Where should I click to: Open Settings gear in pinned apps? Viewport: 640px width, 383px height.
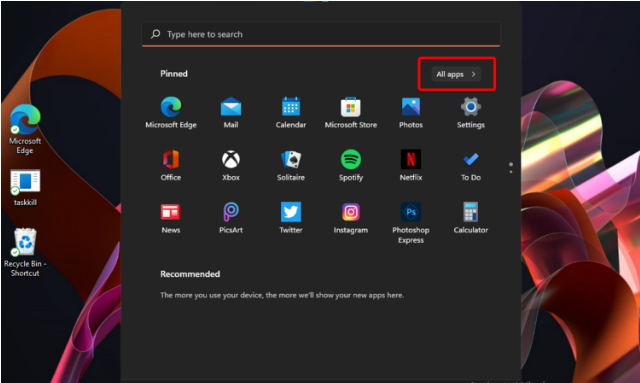click(x=471, y=113)
